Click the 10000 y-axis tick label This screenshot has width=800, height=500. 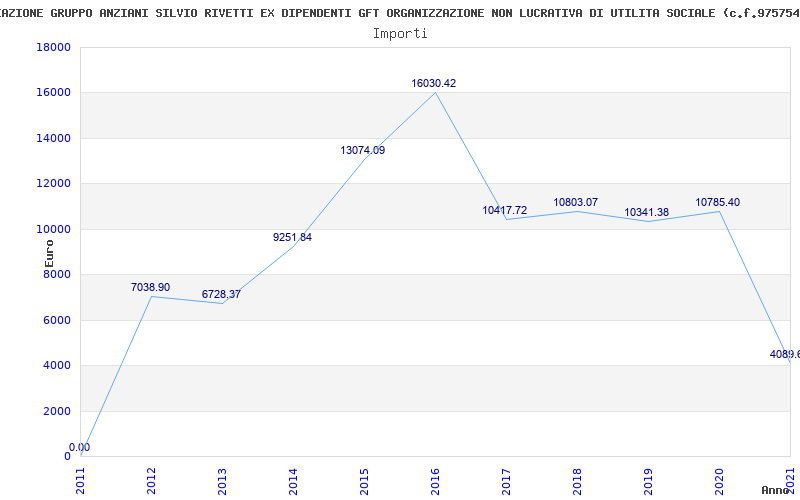pyautogui.click(x=54, y=229)
